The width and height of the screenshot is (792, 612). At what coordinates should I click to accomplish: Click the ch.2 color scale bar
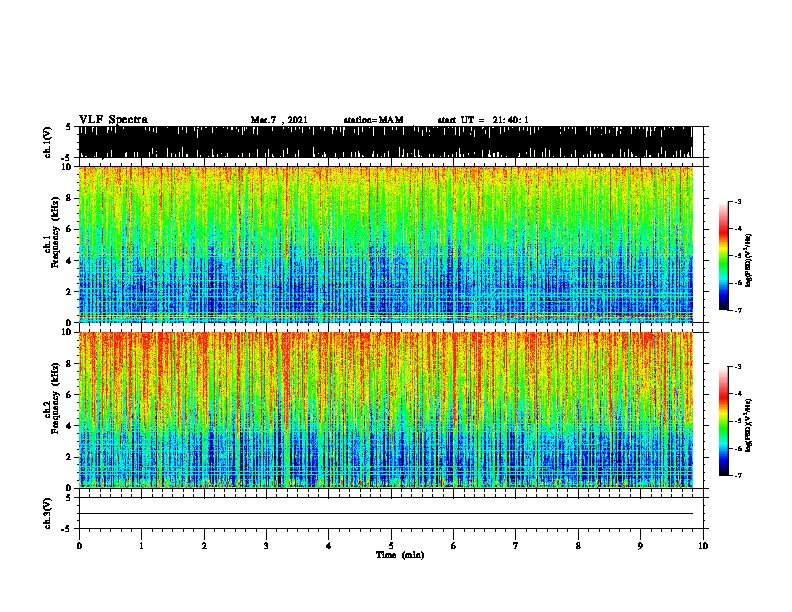[724, 421]
